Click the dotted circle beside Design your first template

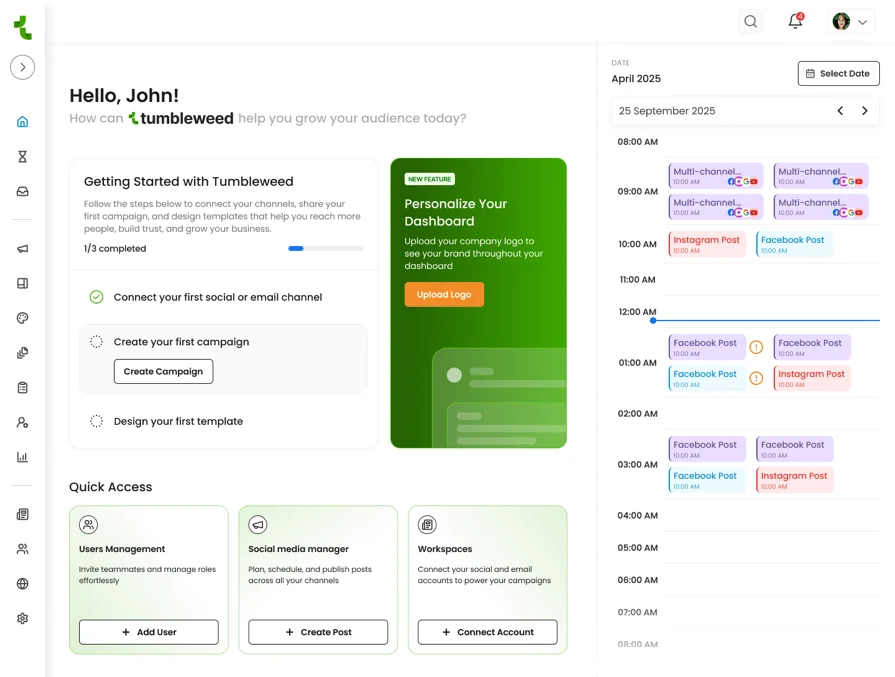tap(96, 421)
